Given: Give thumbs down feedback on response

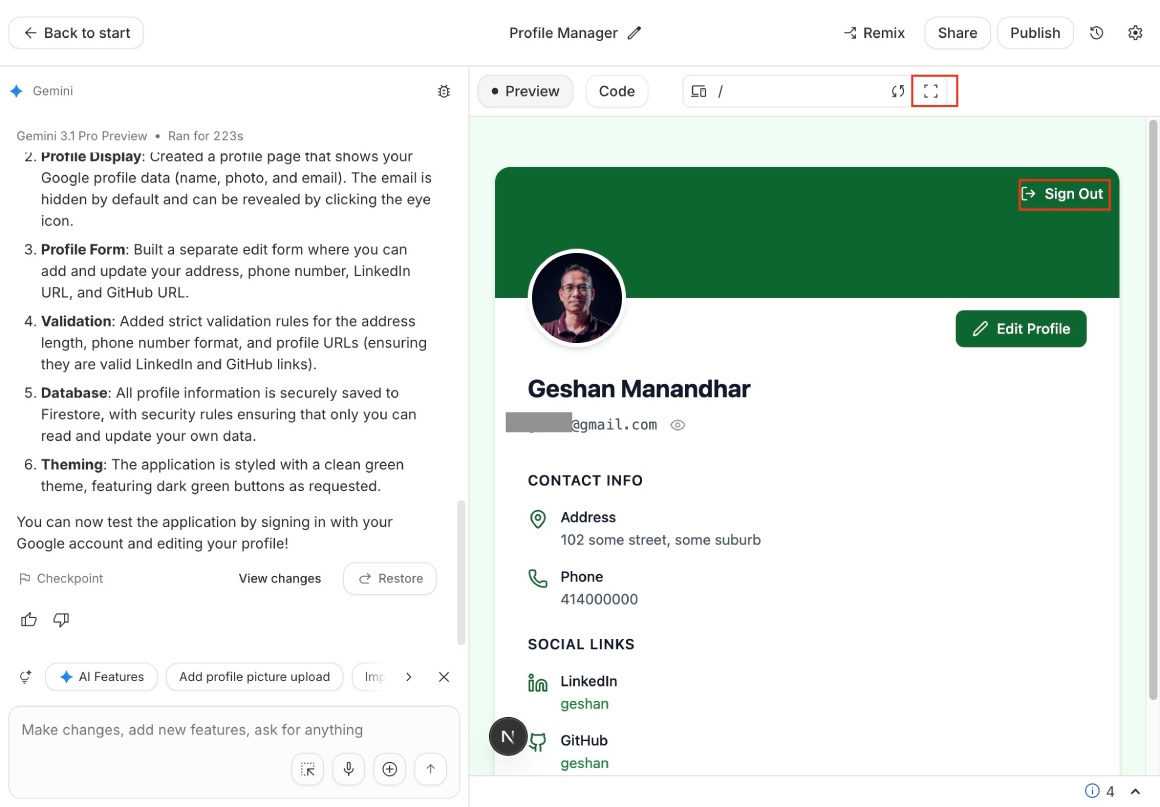Looking at the screenshot, I should pos(60,619).
